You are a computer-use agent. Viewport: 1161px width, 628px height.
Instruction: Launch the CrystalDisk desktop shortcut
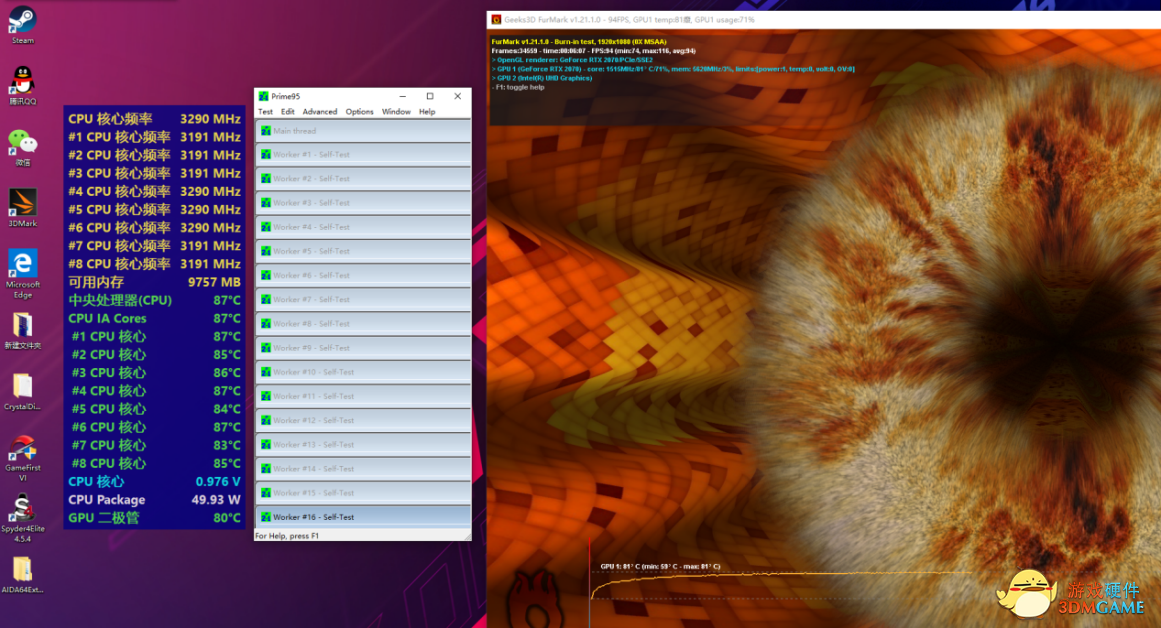[22, 391]
